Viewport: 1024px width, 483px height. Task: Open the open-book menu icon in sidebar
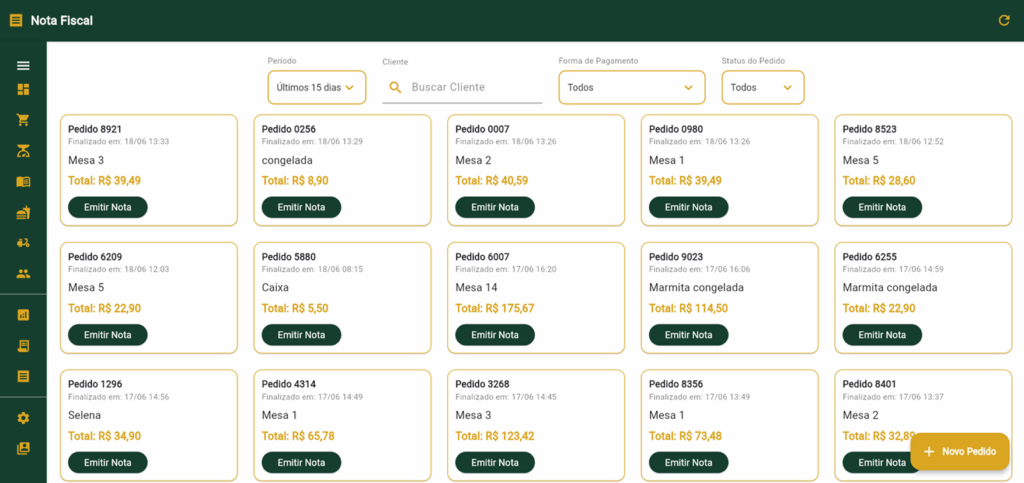click(23, 181)
